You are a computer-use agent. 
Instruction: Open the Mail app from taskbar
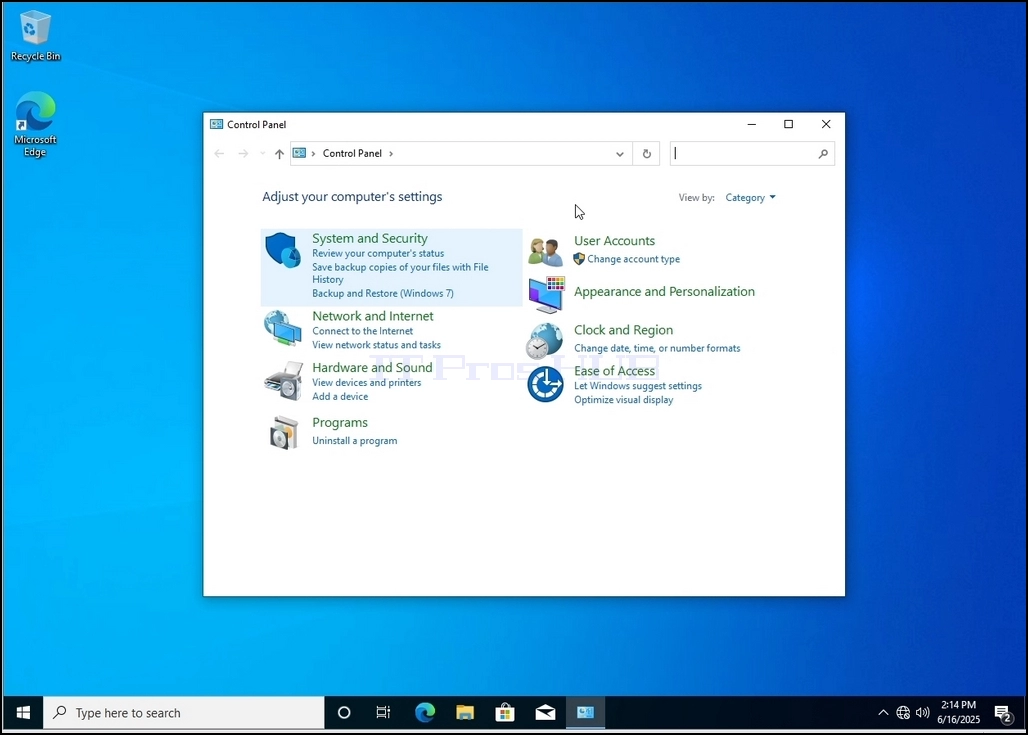click(545, 713)
